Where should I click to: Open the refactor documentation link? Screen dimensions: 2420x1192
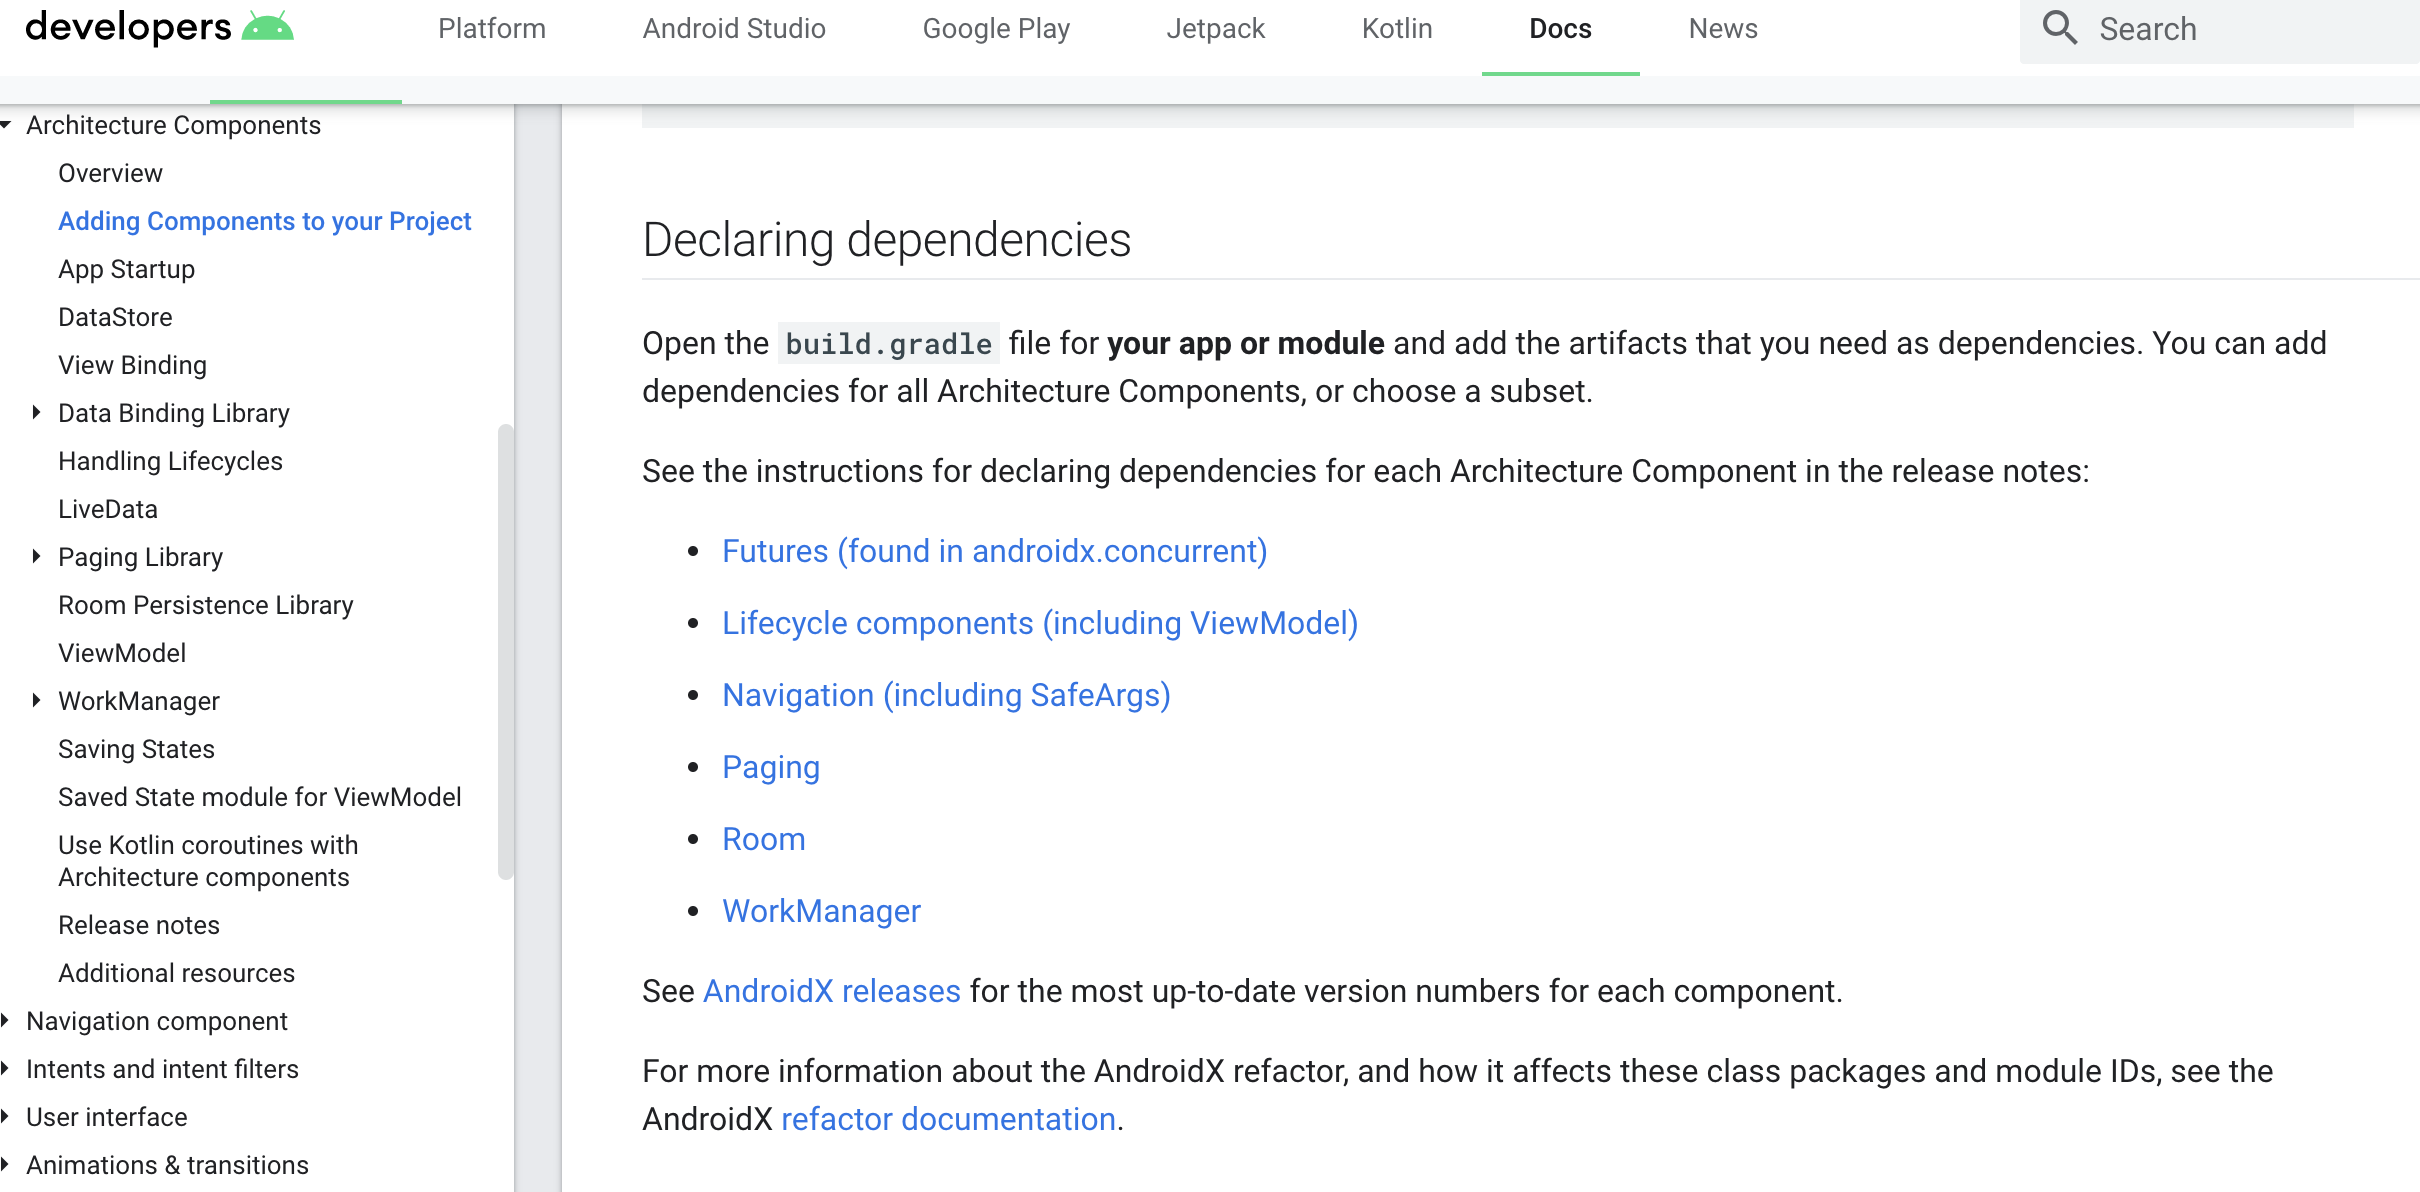[x=948, y=1119]
